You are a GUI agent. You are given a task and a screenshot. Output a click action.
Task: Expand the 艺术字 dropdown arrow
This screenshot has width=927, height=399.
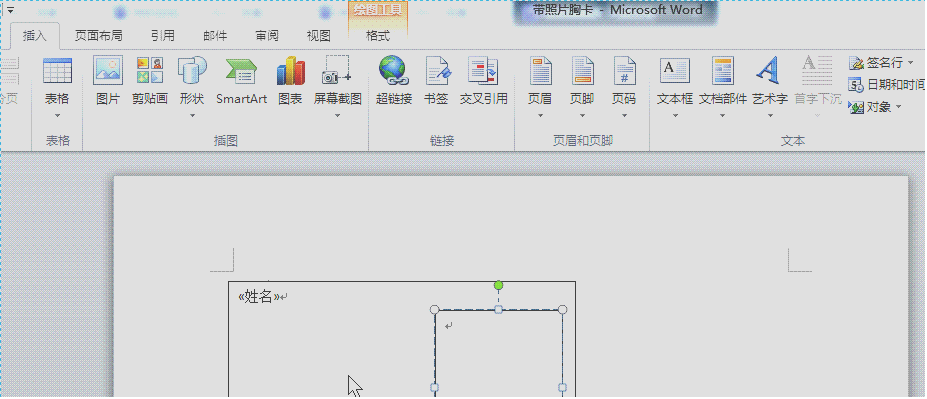pyautogui.click(x=770, y=116)
